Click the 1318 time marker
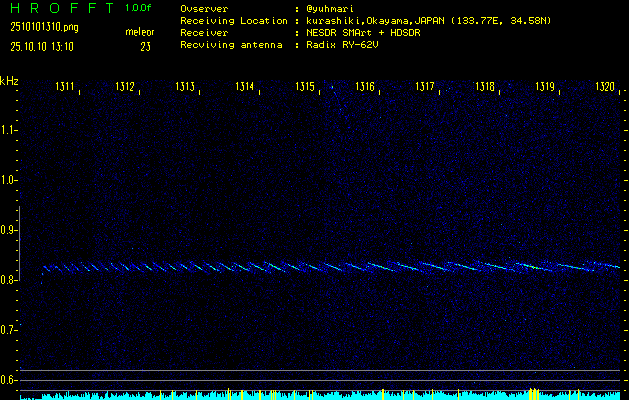The height and width of the screenshot is (400, 629). pos(485,88)
